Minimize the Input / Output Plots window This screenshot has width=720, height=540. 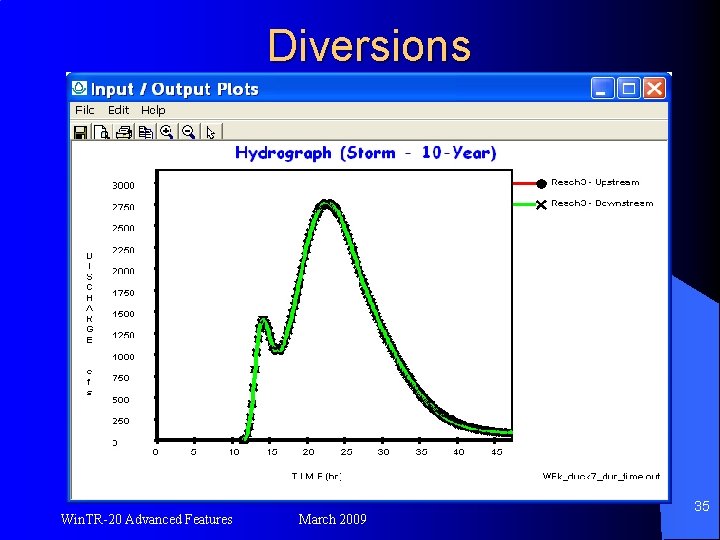coord(602,88)
